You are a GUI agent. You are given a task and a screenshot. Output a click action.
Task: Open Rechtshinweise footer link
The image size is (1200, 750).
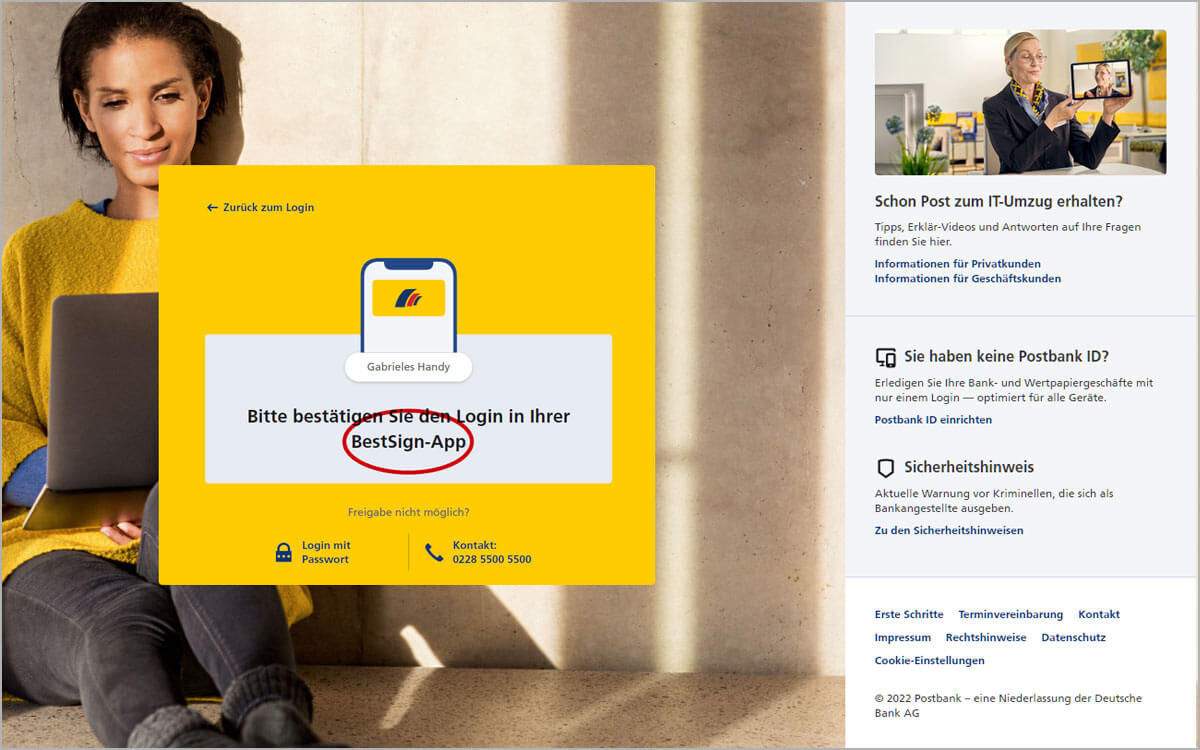pyautogui.click(x=986, y=638)
